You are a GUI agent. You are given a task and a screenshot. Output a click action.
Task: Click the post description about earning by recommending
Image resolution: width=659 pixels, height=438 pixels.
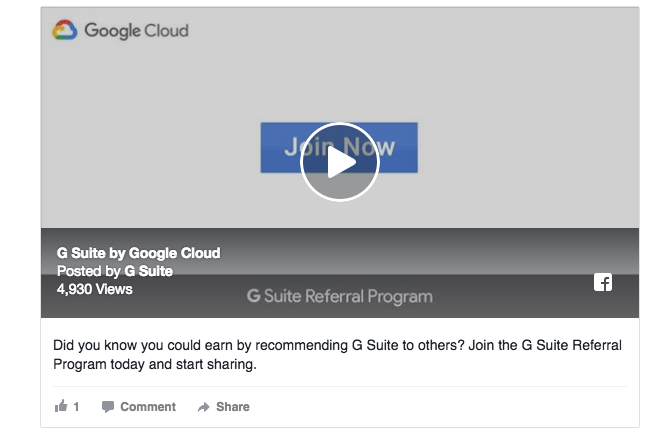[x=337, y=354]
